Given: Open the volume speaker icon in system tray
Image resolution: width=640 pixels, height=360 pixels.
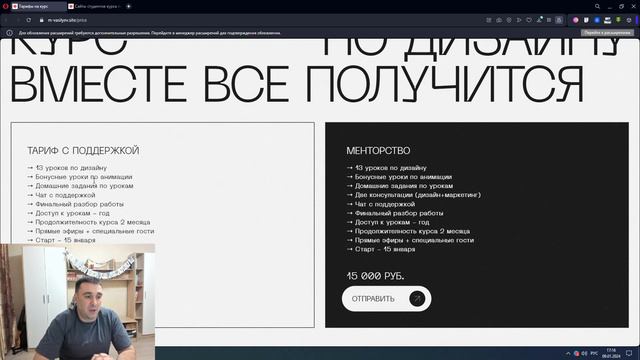Looking at the screenshot, I should pos(584,353).
